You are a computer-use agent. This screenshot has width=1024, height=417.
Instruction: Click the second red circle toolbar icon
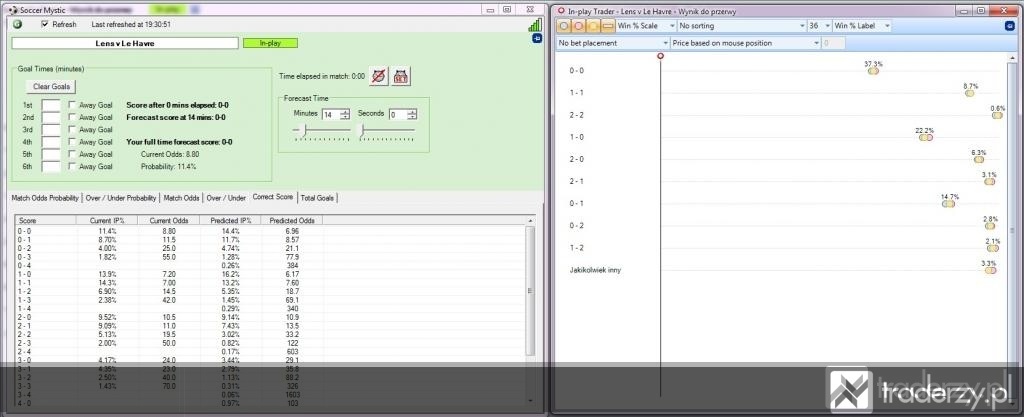point(578,26)
